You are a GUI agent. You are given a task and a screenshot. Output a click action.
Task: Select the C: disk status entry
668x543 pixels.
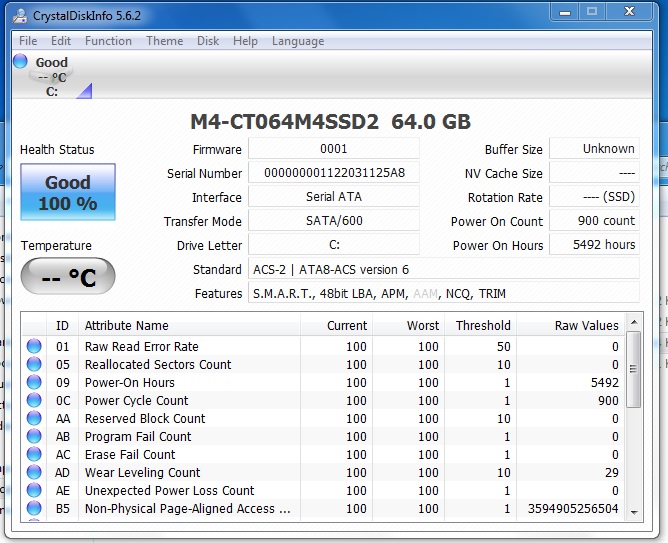(52, 77)
